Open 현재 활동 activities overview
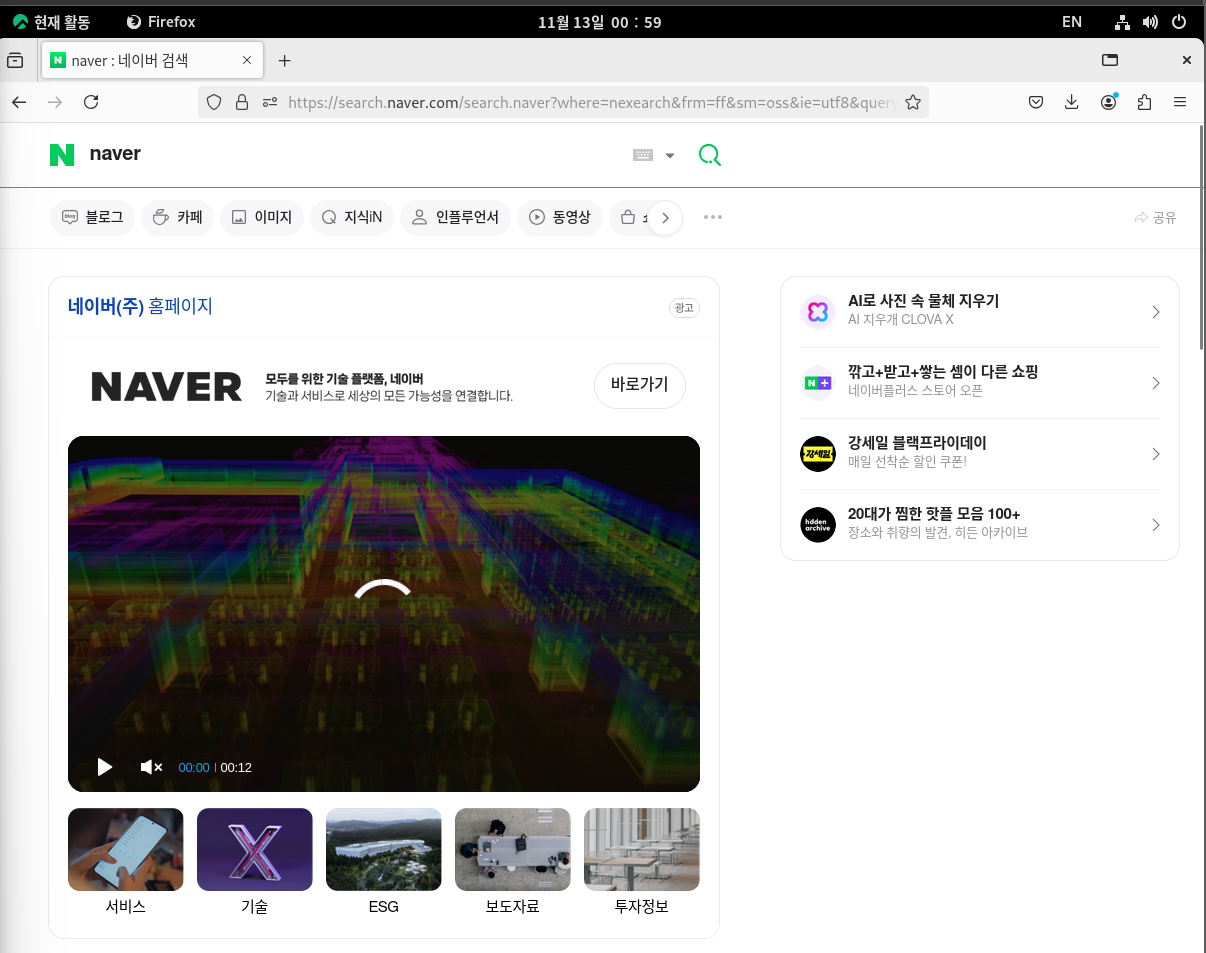The image size is (1206, 953). pyautogui.click(x=51, y=22)
